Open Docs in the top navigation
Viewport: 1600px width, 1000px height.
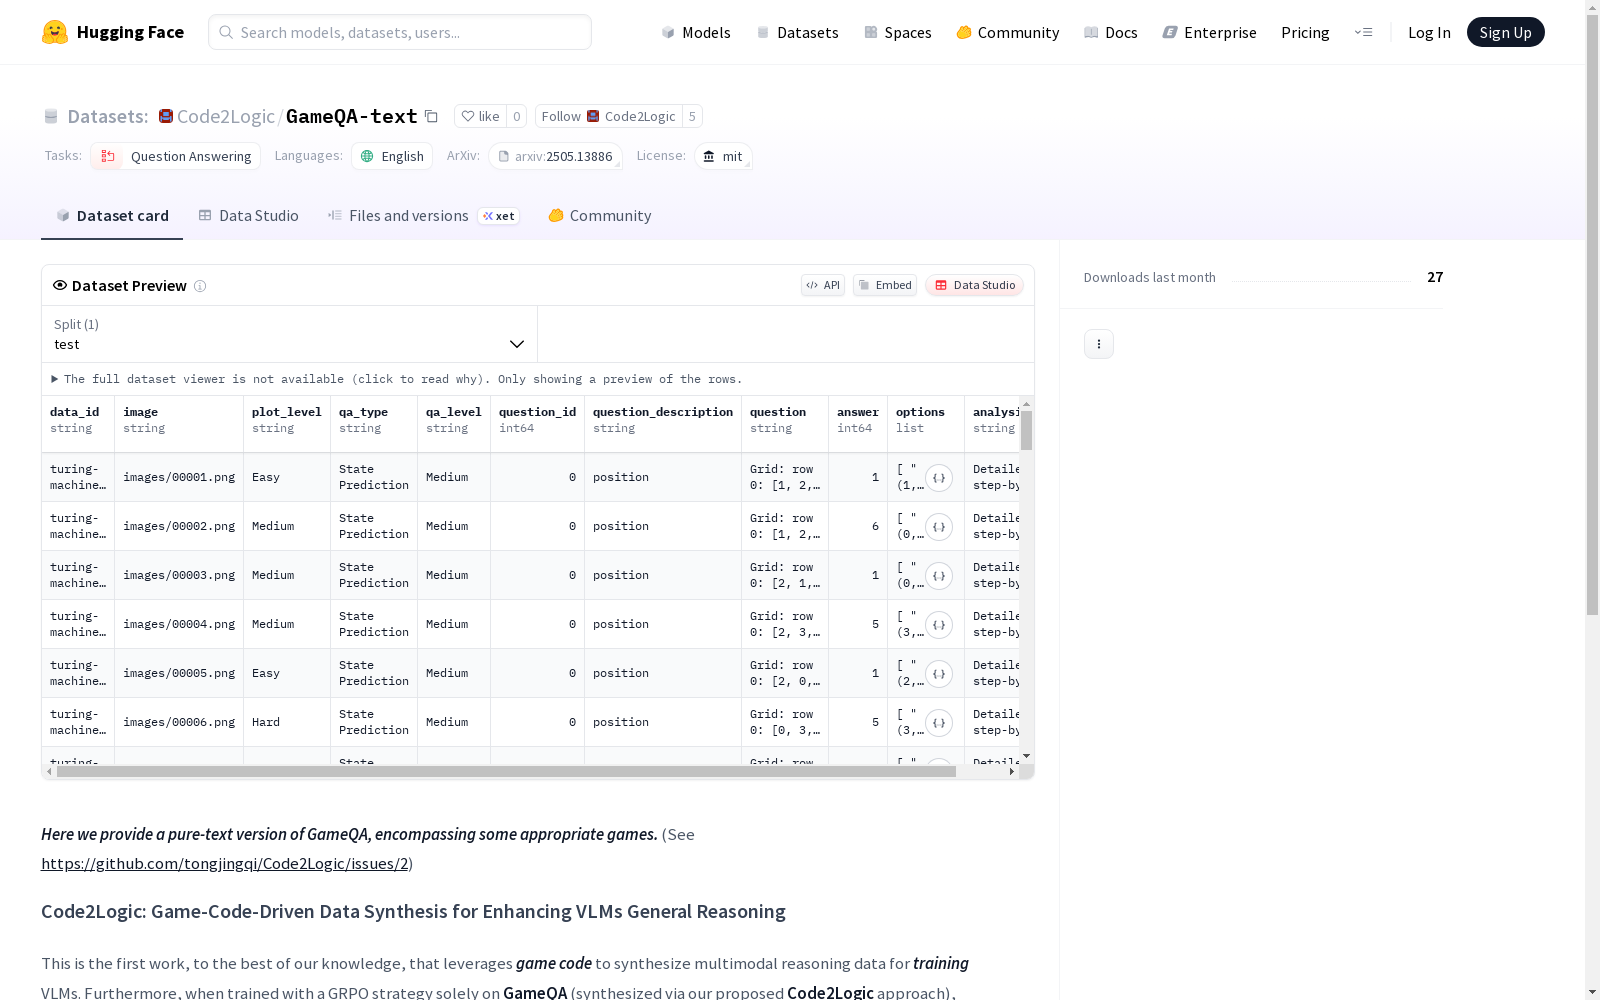(x=1111, y=32)
